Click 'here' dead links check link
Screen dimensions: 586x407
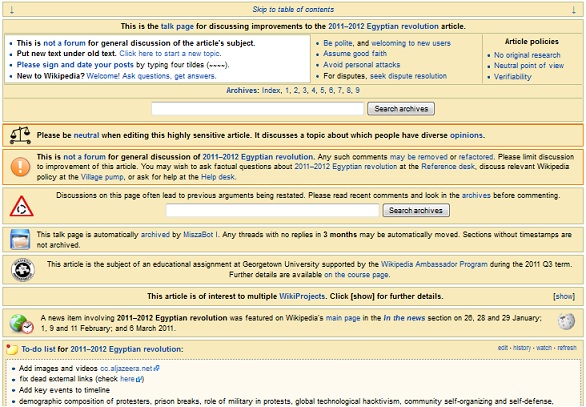(131, 379)
